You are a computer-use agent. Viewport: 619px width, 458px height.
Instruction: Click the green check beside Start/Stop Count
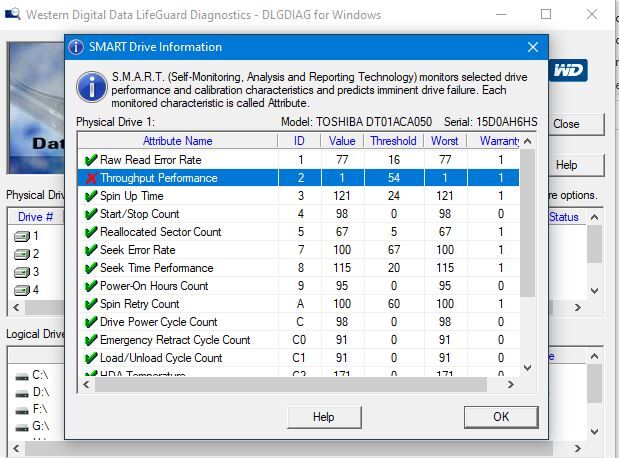pos(91,214)
